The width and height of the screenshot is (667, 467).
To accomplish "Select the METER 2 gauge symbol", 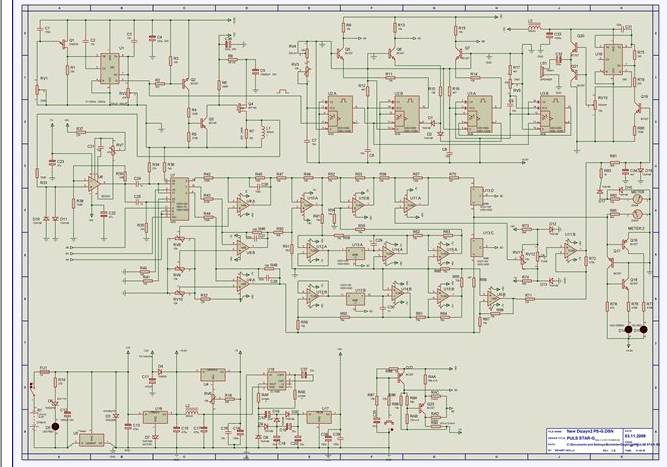I will 637,215.
